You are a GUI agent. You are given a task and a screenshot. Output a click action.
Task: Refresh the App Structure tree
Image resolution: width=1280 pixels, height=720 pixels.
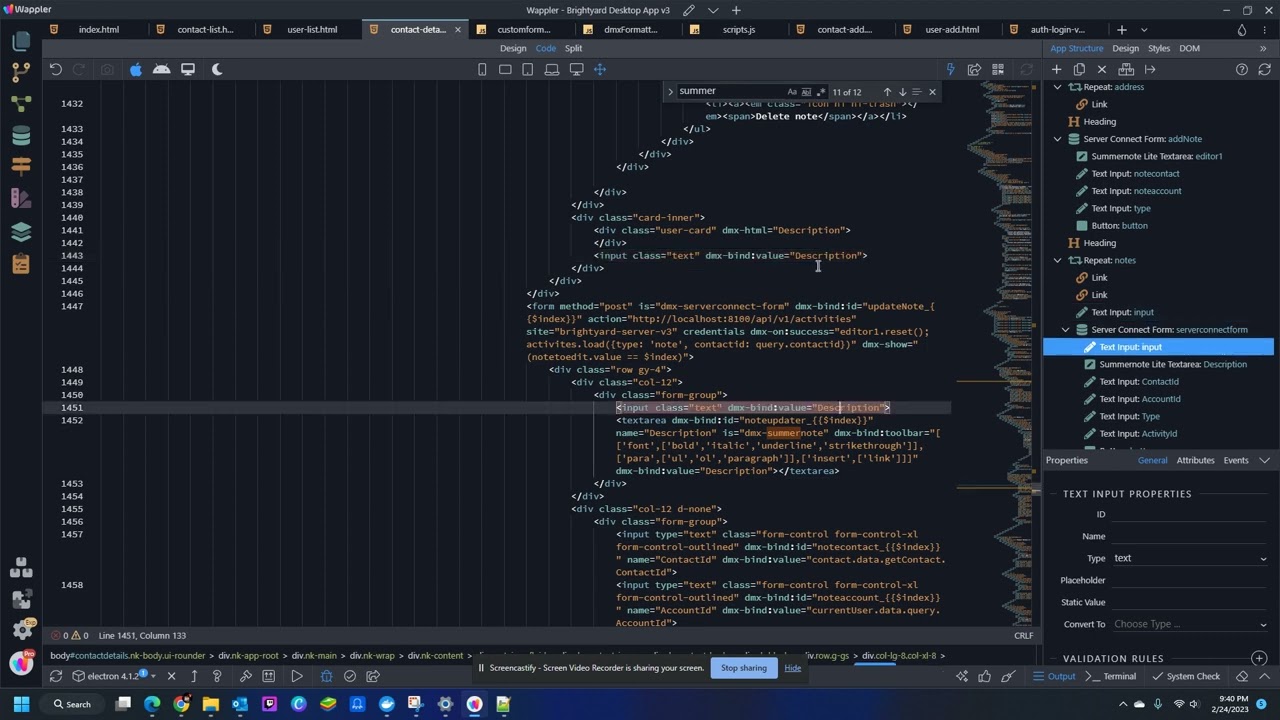click(x=1265, y=69)
